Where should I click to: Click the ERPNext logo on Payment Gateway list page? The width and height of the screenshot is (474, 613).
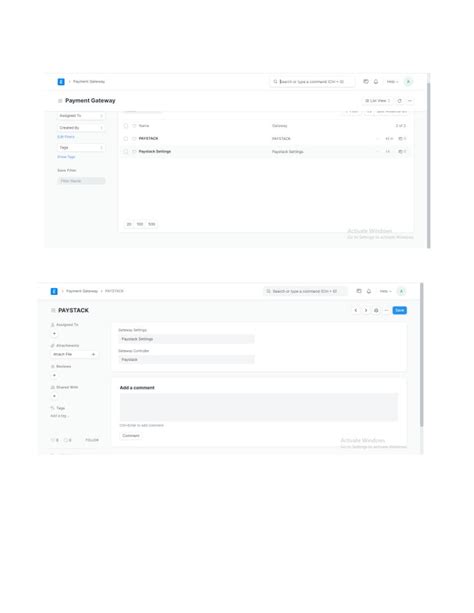[61, 82]
